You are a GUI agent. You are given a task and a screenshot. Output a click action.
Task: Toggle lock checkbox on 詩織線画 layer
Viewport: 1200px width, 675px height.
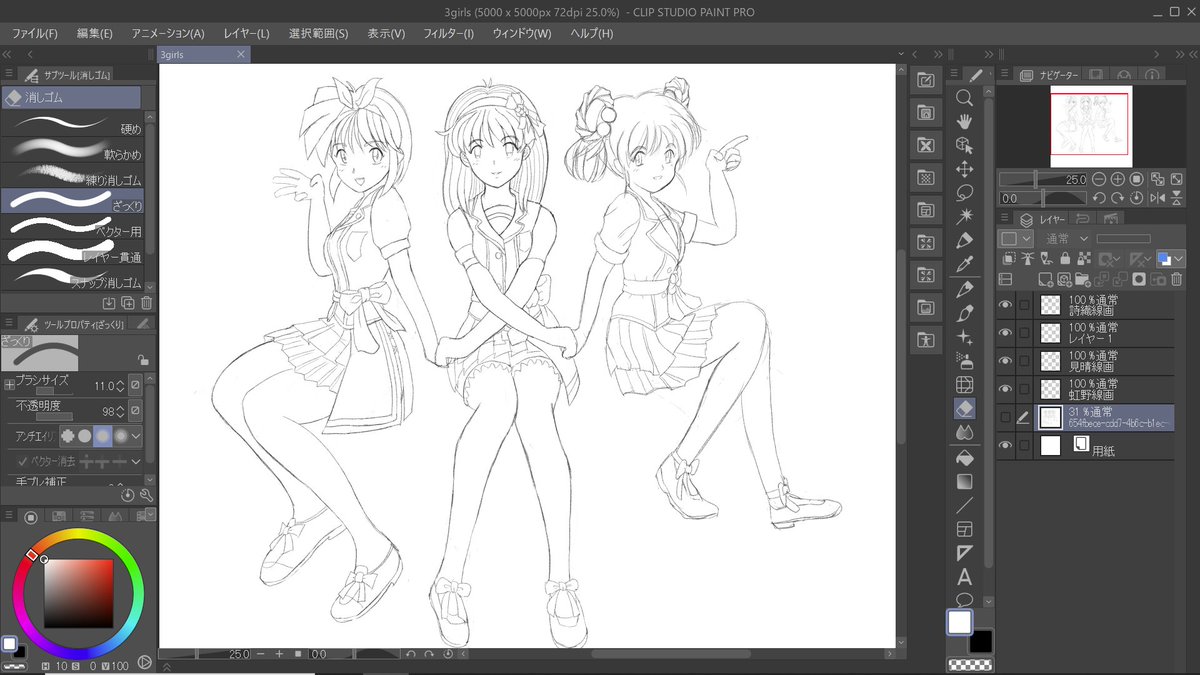click(x=1024, y=305)
